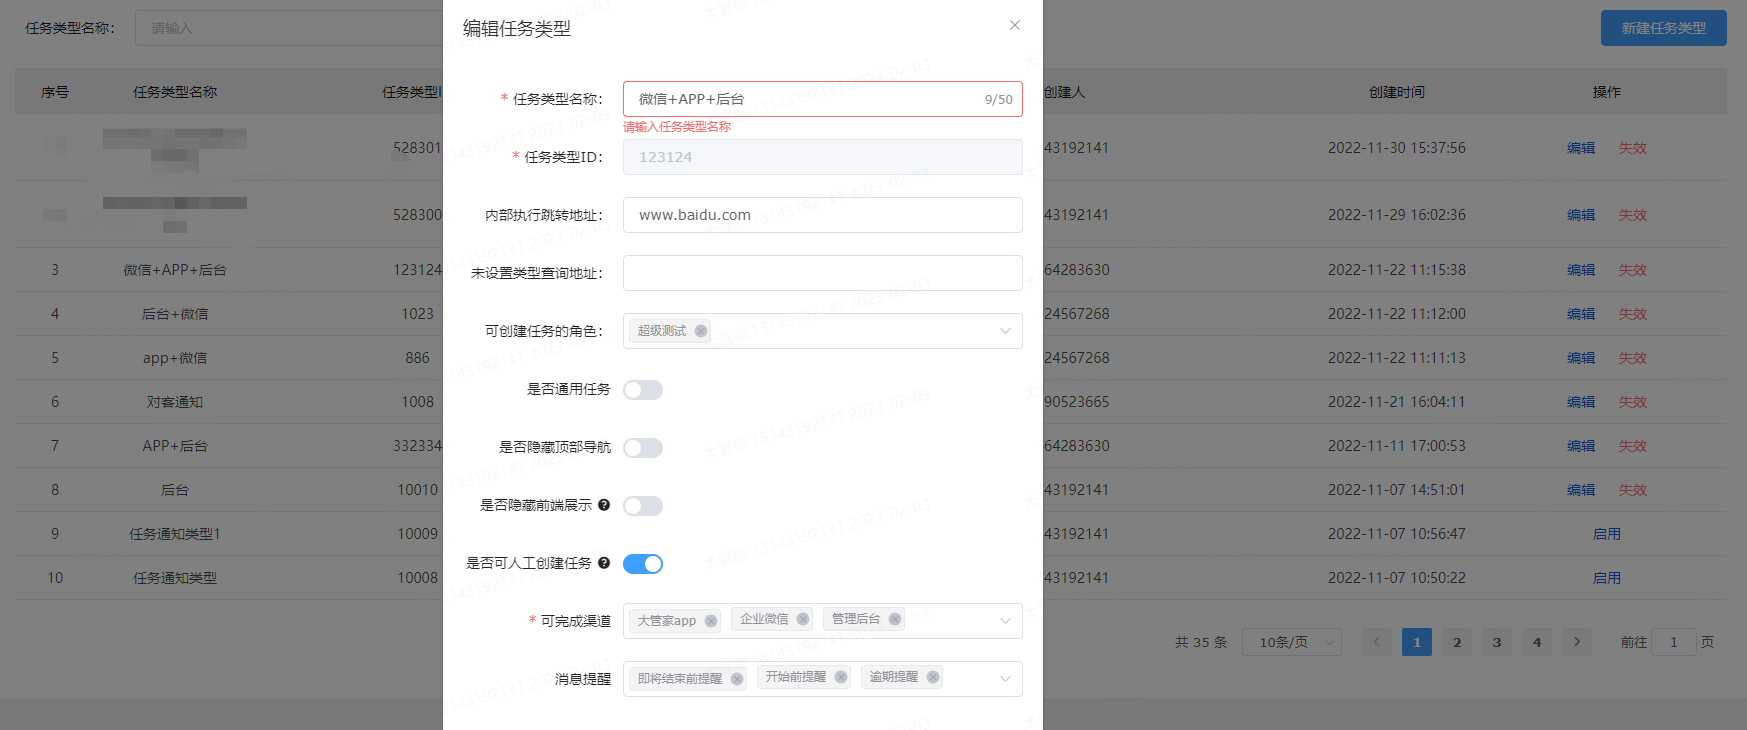Expand the 可创建任务的角色 dropdown
Viewport: 1747px width, 730px height.
point(1005,331)
